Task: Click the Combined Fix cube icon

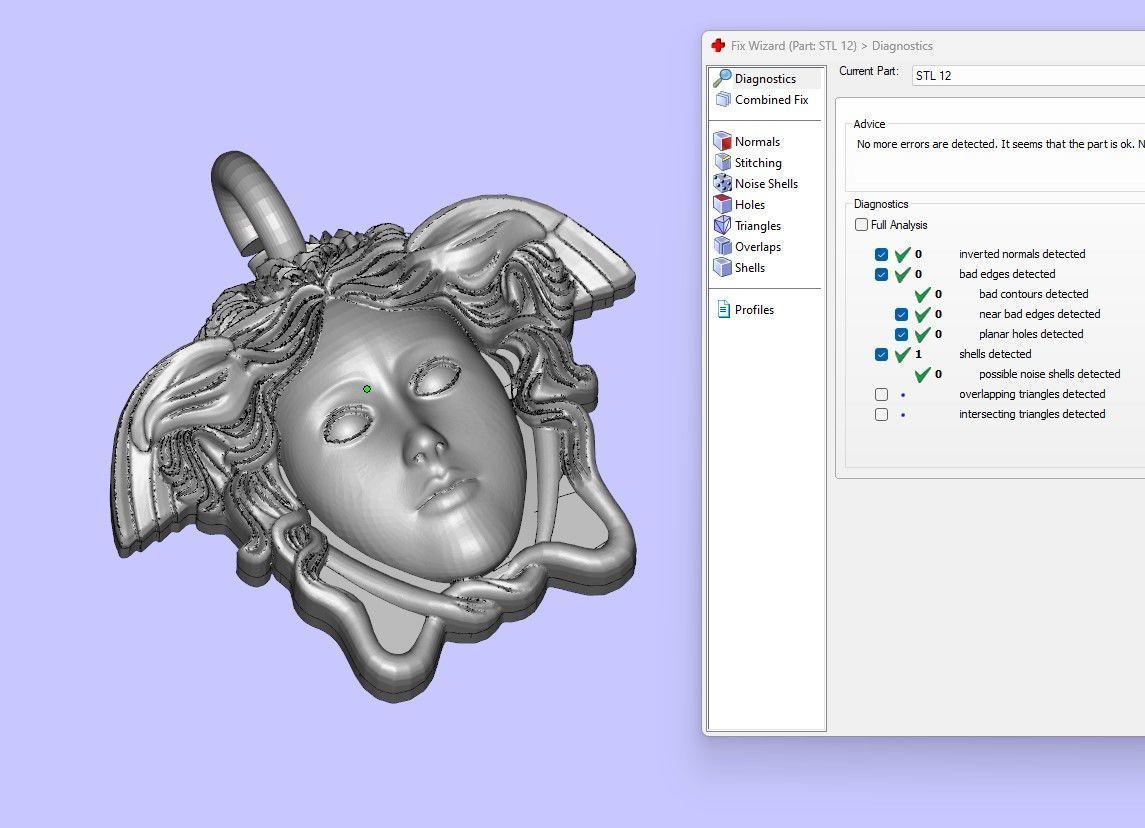Action: 723,99
